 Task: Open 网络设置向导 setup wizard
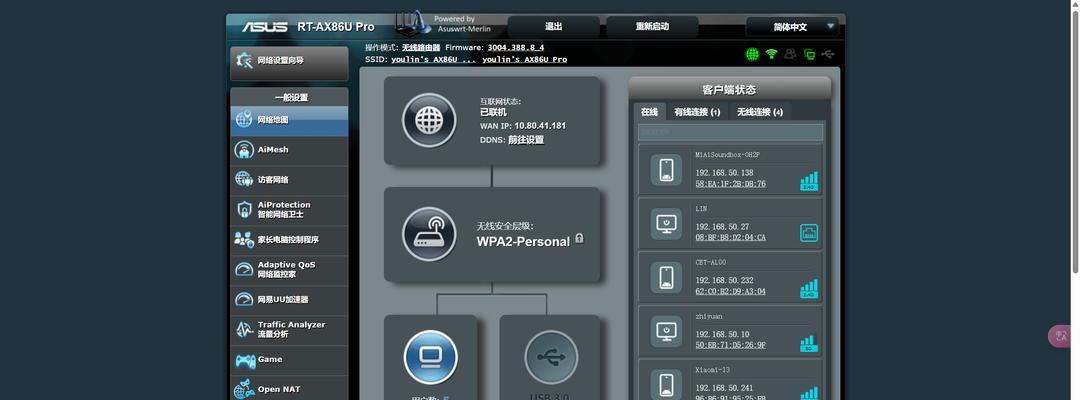289,61
